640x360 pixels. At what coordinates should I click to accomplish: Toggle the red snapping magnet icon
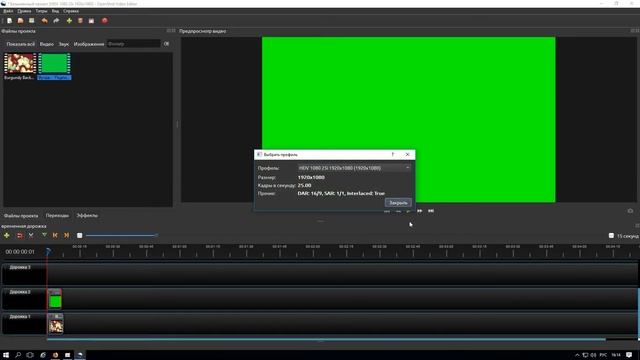(x=19, y=236)
